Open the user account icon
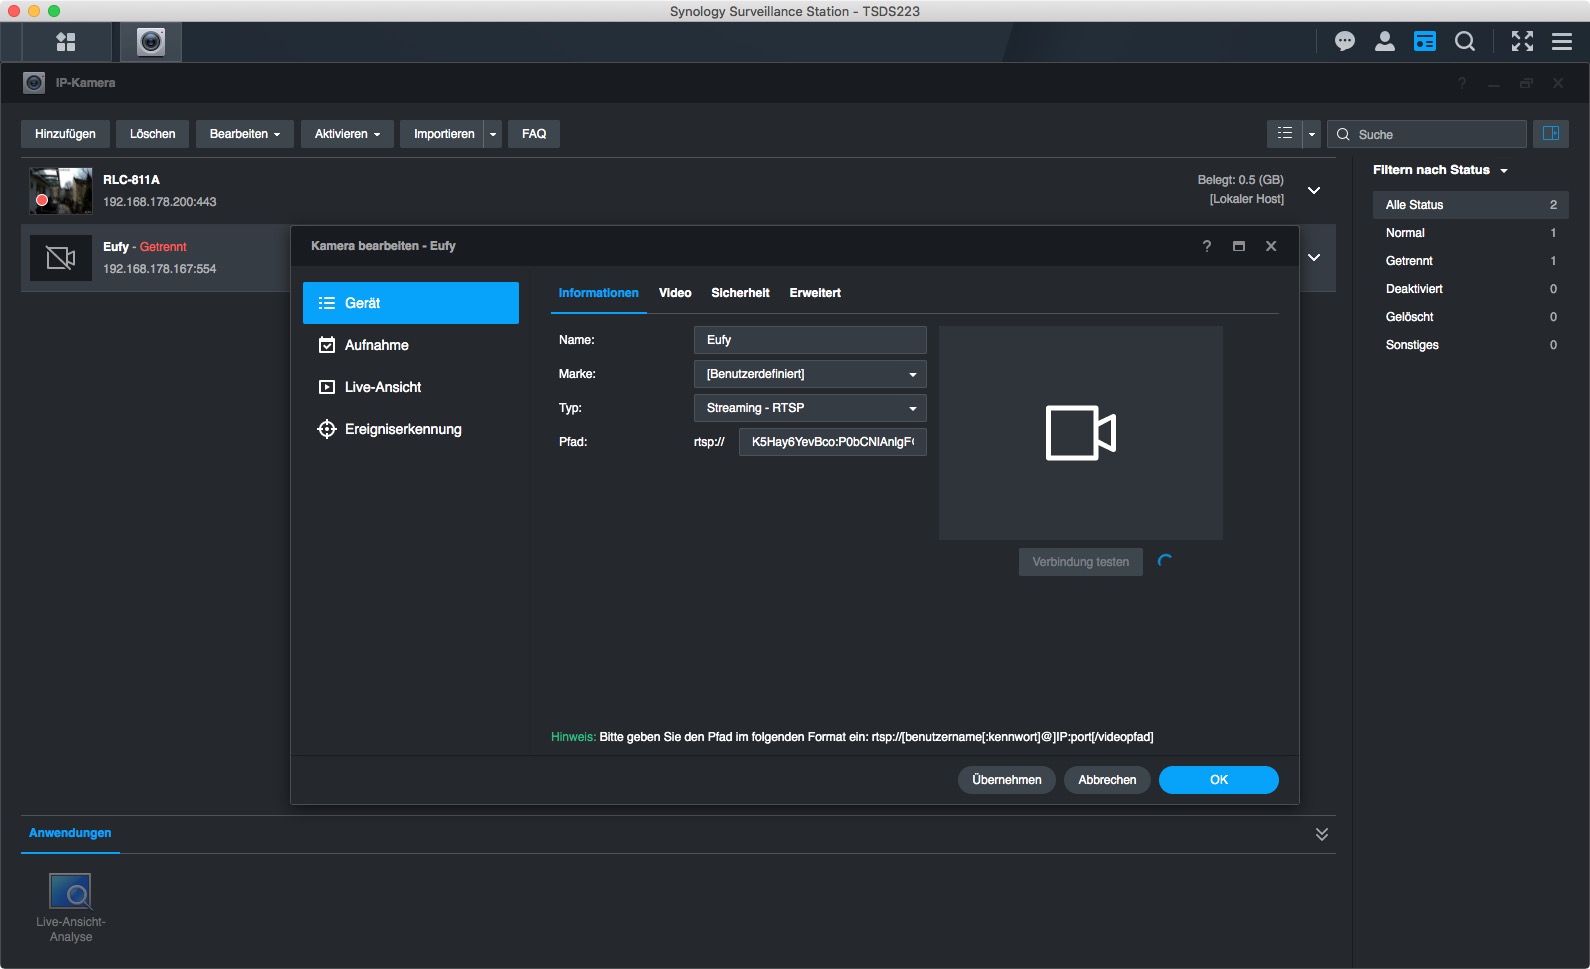Image resolution: width=1590 pixels, height=969 pixels. [x=1384, y=41]
